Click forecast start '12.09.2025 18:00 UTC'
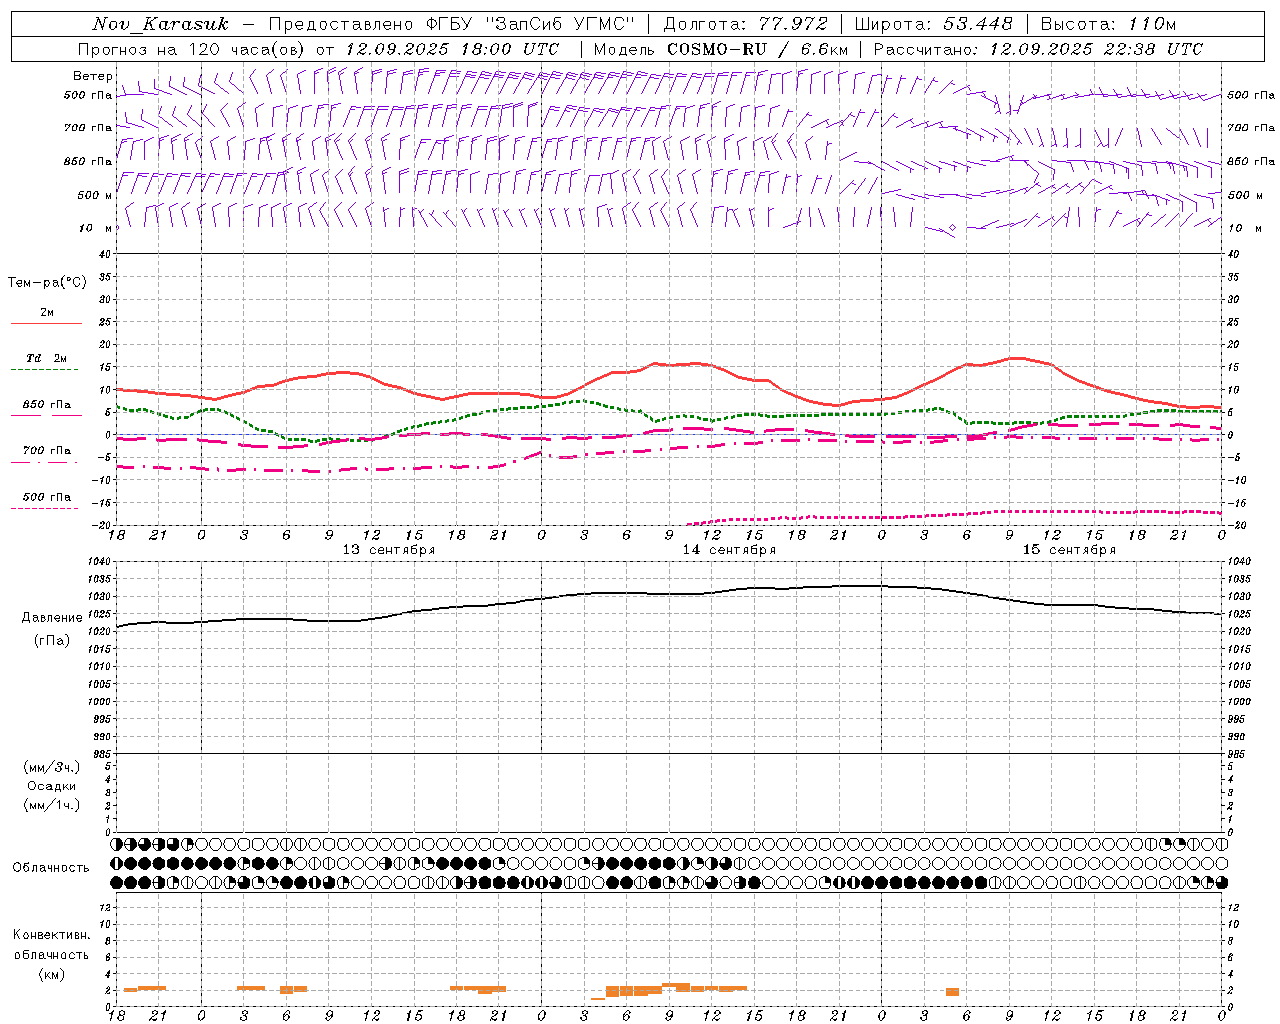This screenshot has width=1280, height=1024. click(x=452, y=49)
